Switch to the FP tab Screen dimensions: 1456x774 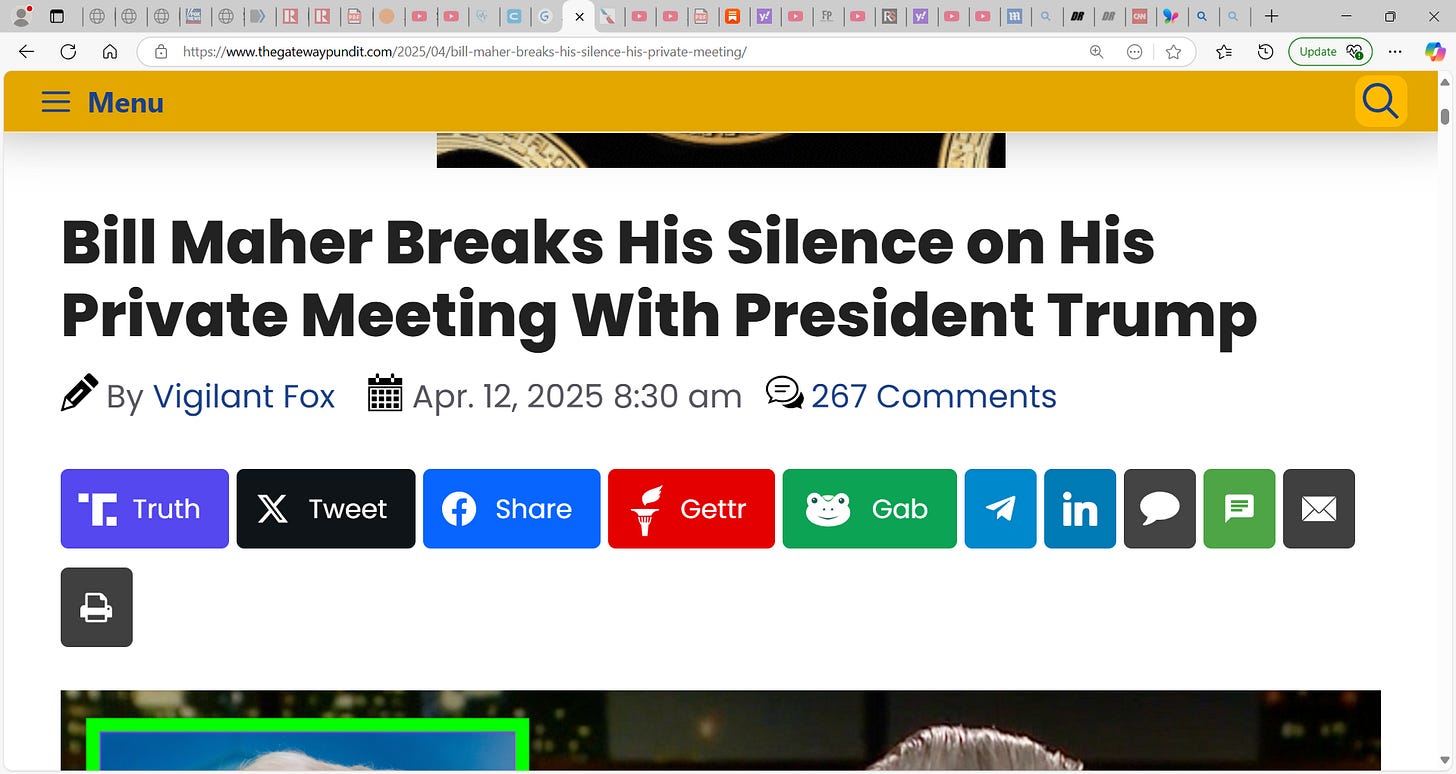(x=826, y=16)
